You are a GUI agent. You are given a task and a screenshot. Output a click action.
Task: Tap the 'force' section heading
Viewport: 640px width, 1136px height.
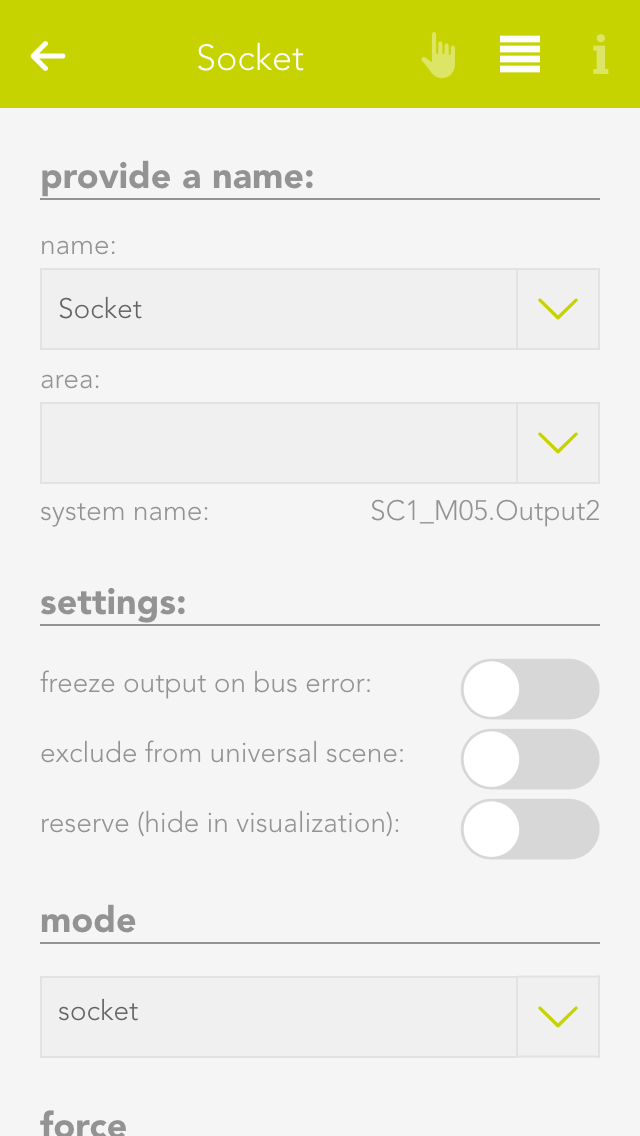click(x=83, y=1122)
